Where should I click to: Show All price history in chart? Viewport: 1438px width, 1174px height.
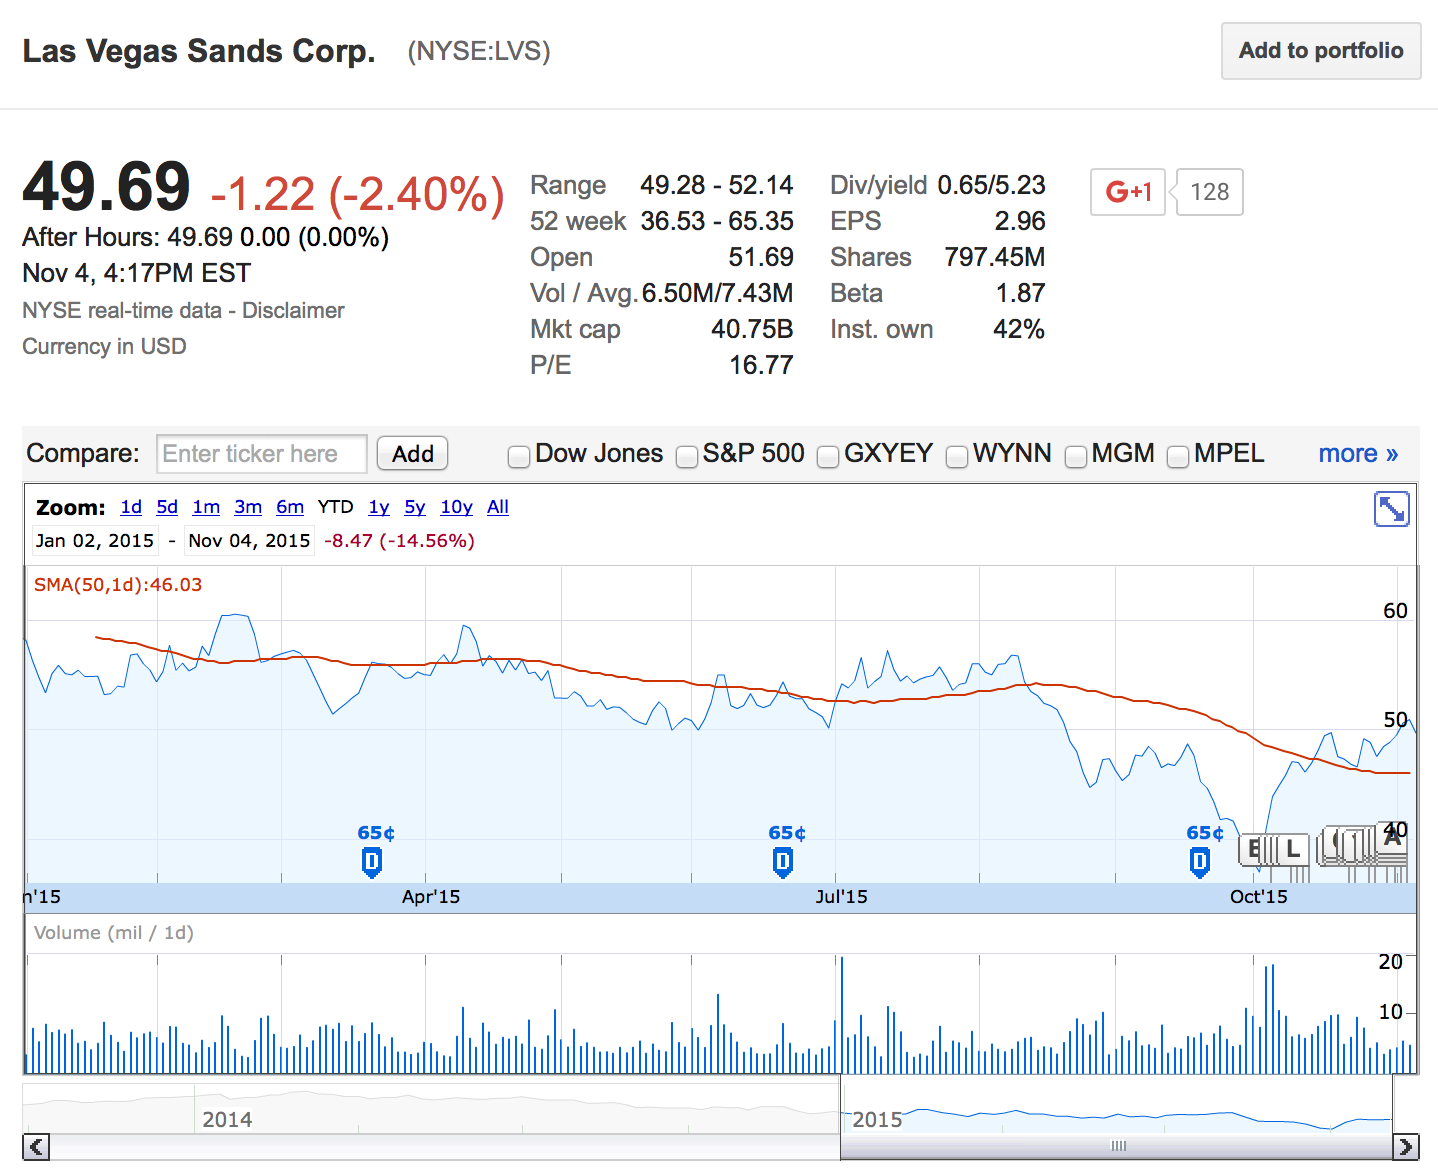498,507
